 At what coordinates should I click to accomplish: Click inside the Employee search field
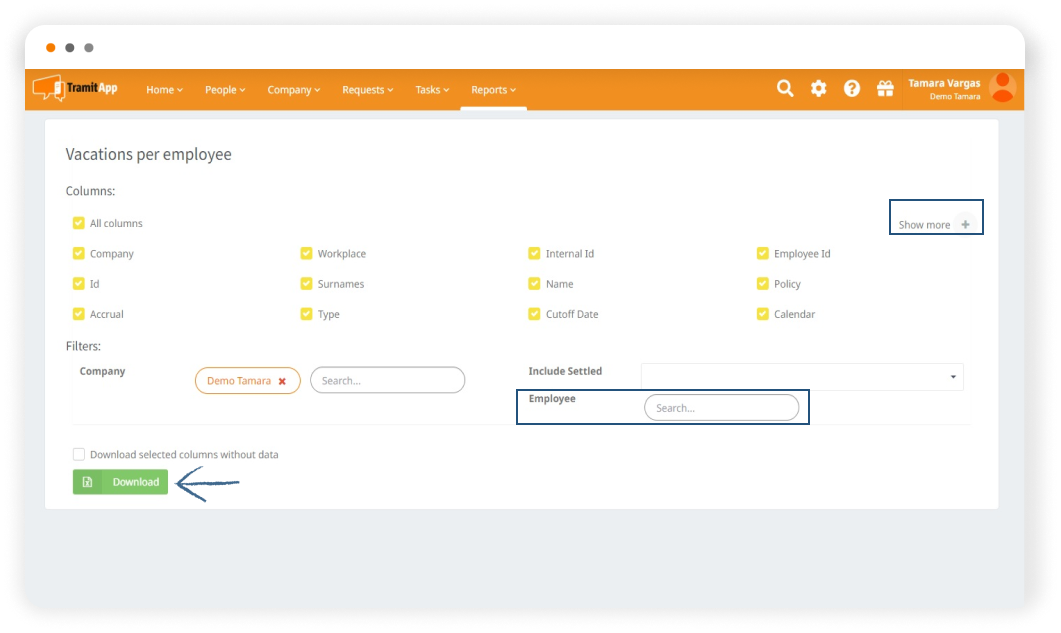721,408
